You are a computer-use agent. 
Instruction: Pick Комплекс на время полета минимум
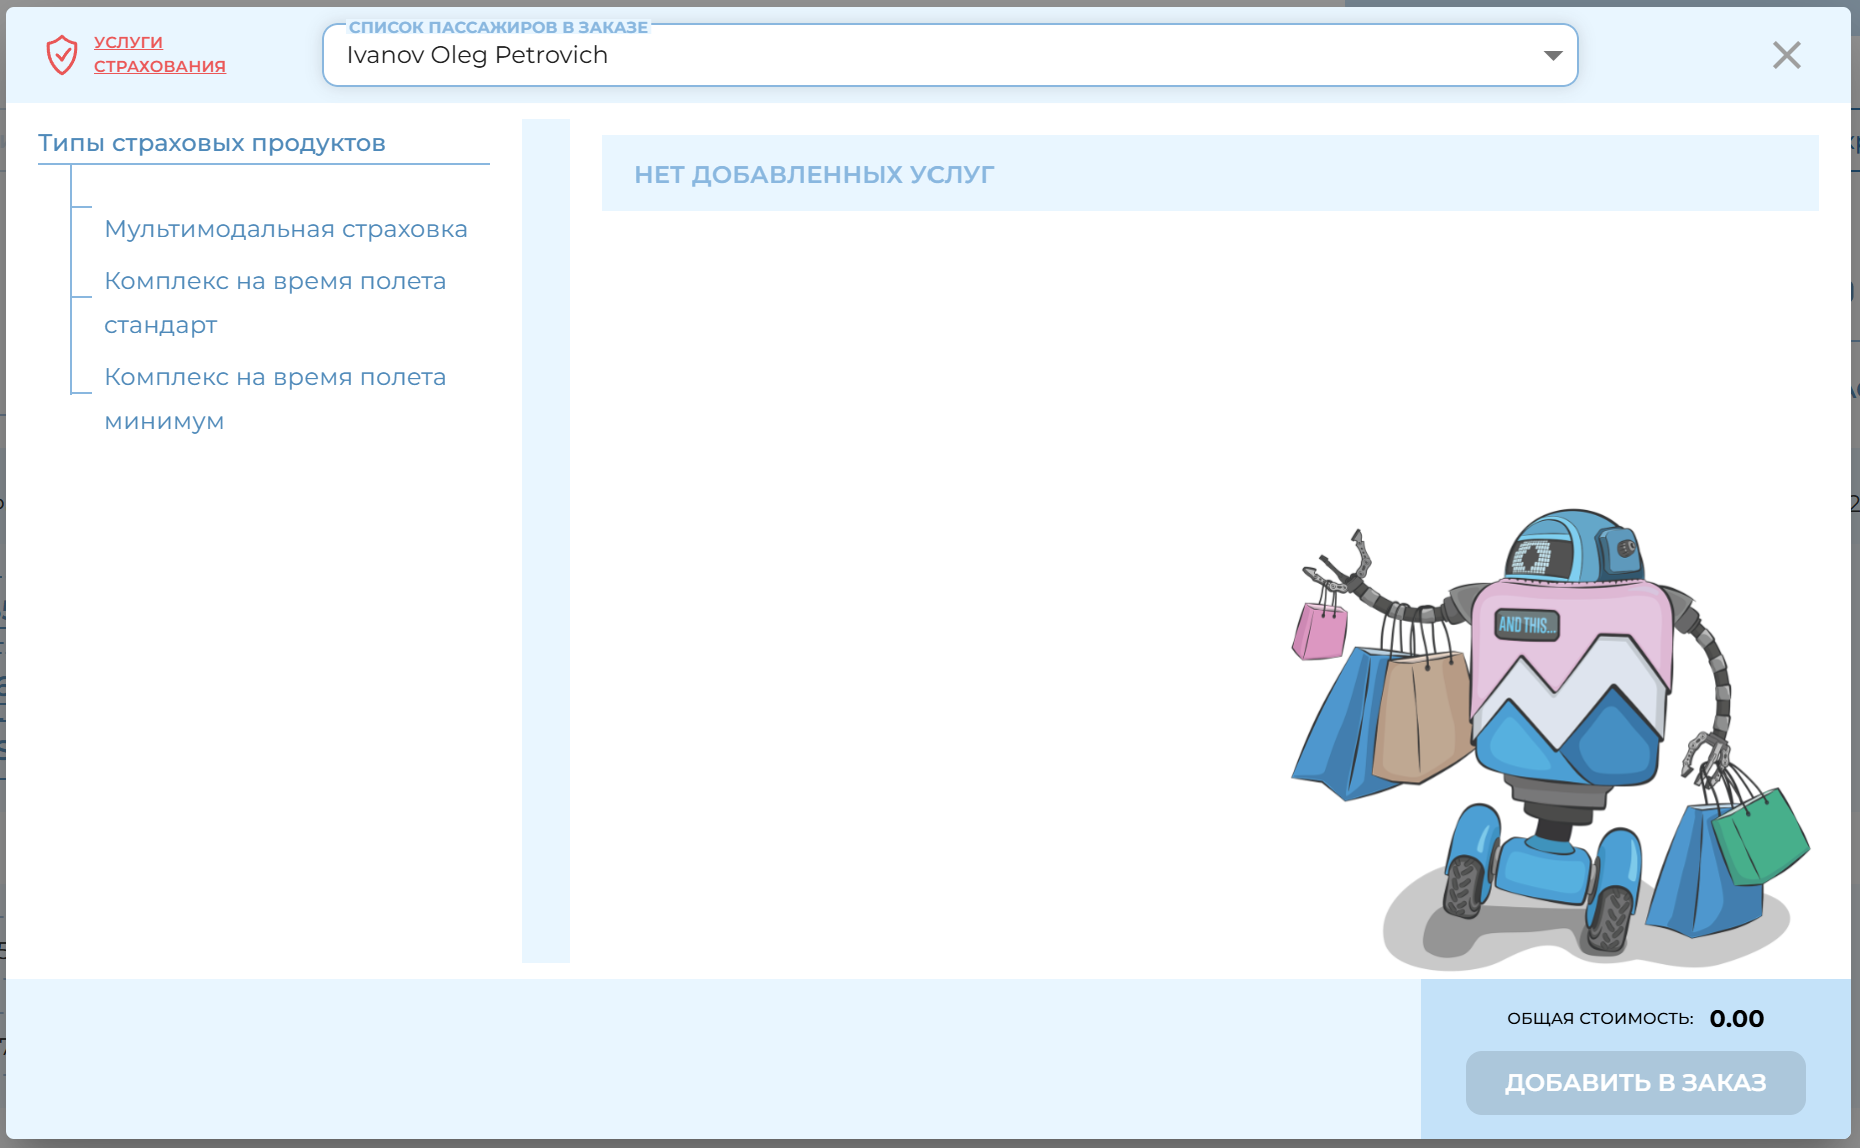(x=274, y=398)
